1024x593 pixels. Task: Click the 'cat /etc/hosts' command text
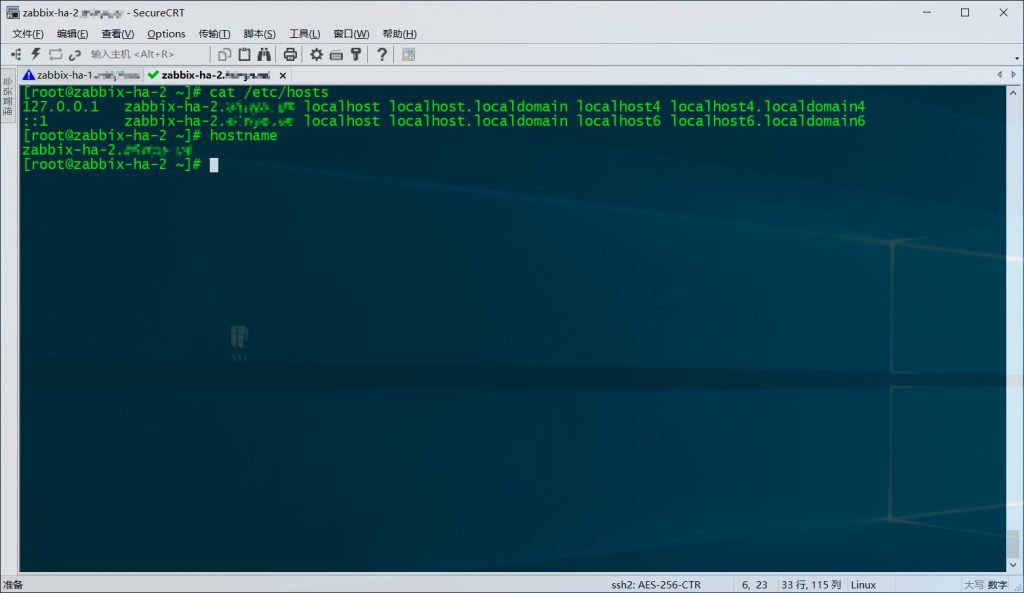(269, 92)
